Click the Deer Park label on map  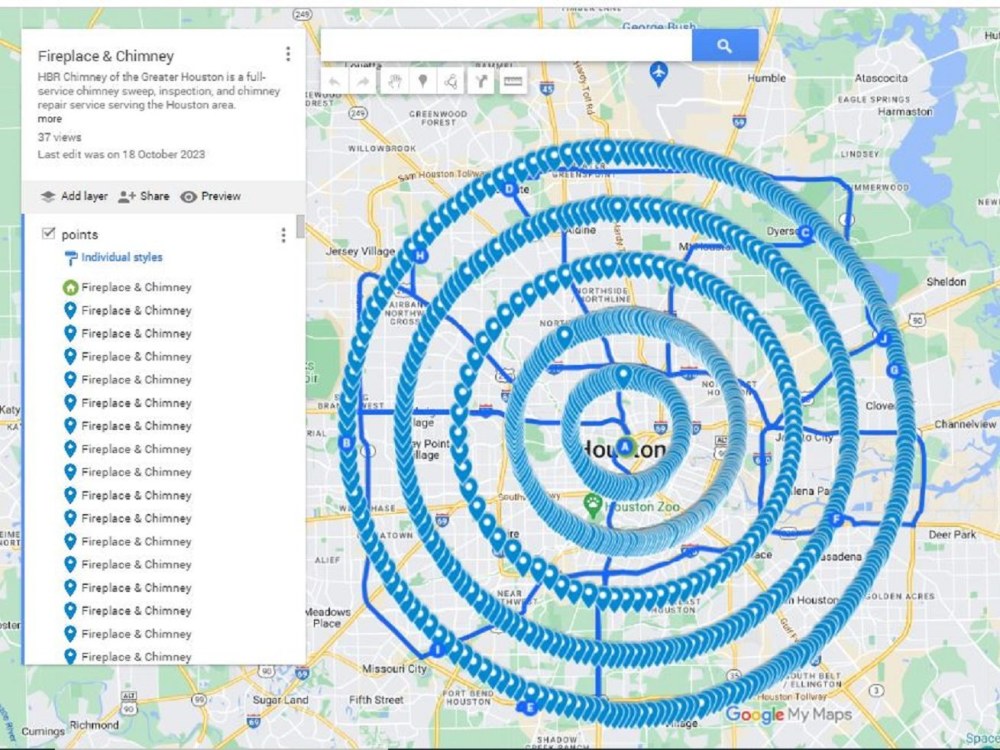tap(952, 534)
